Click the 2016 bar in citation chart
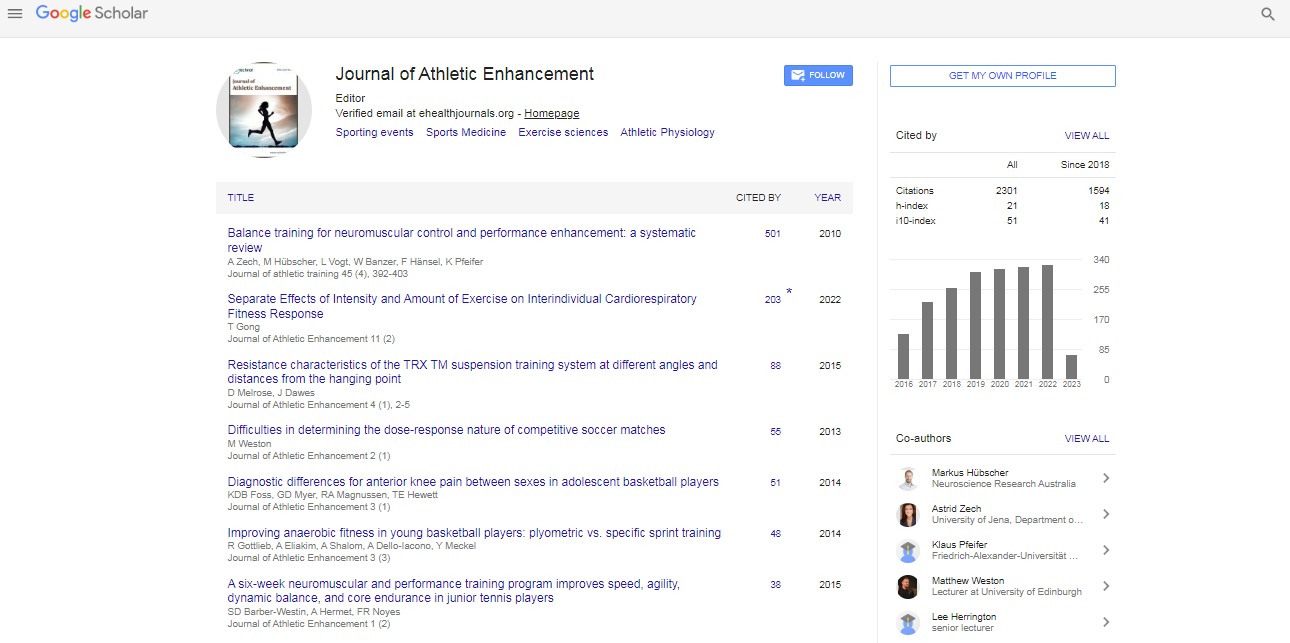This screenshot has height=643, width=1290. 903,356
